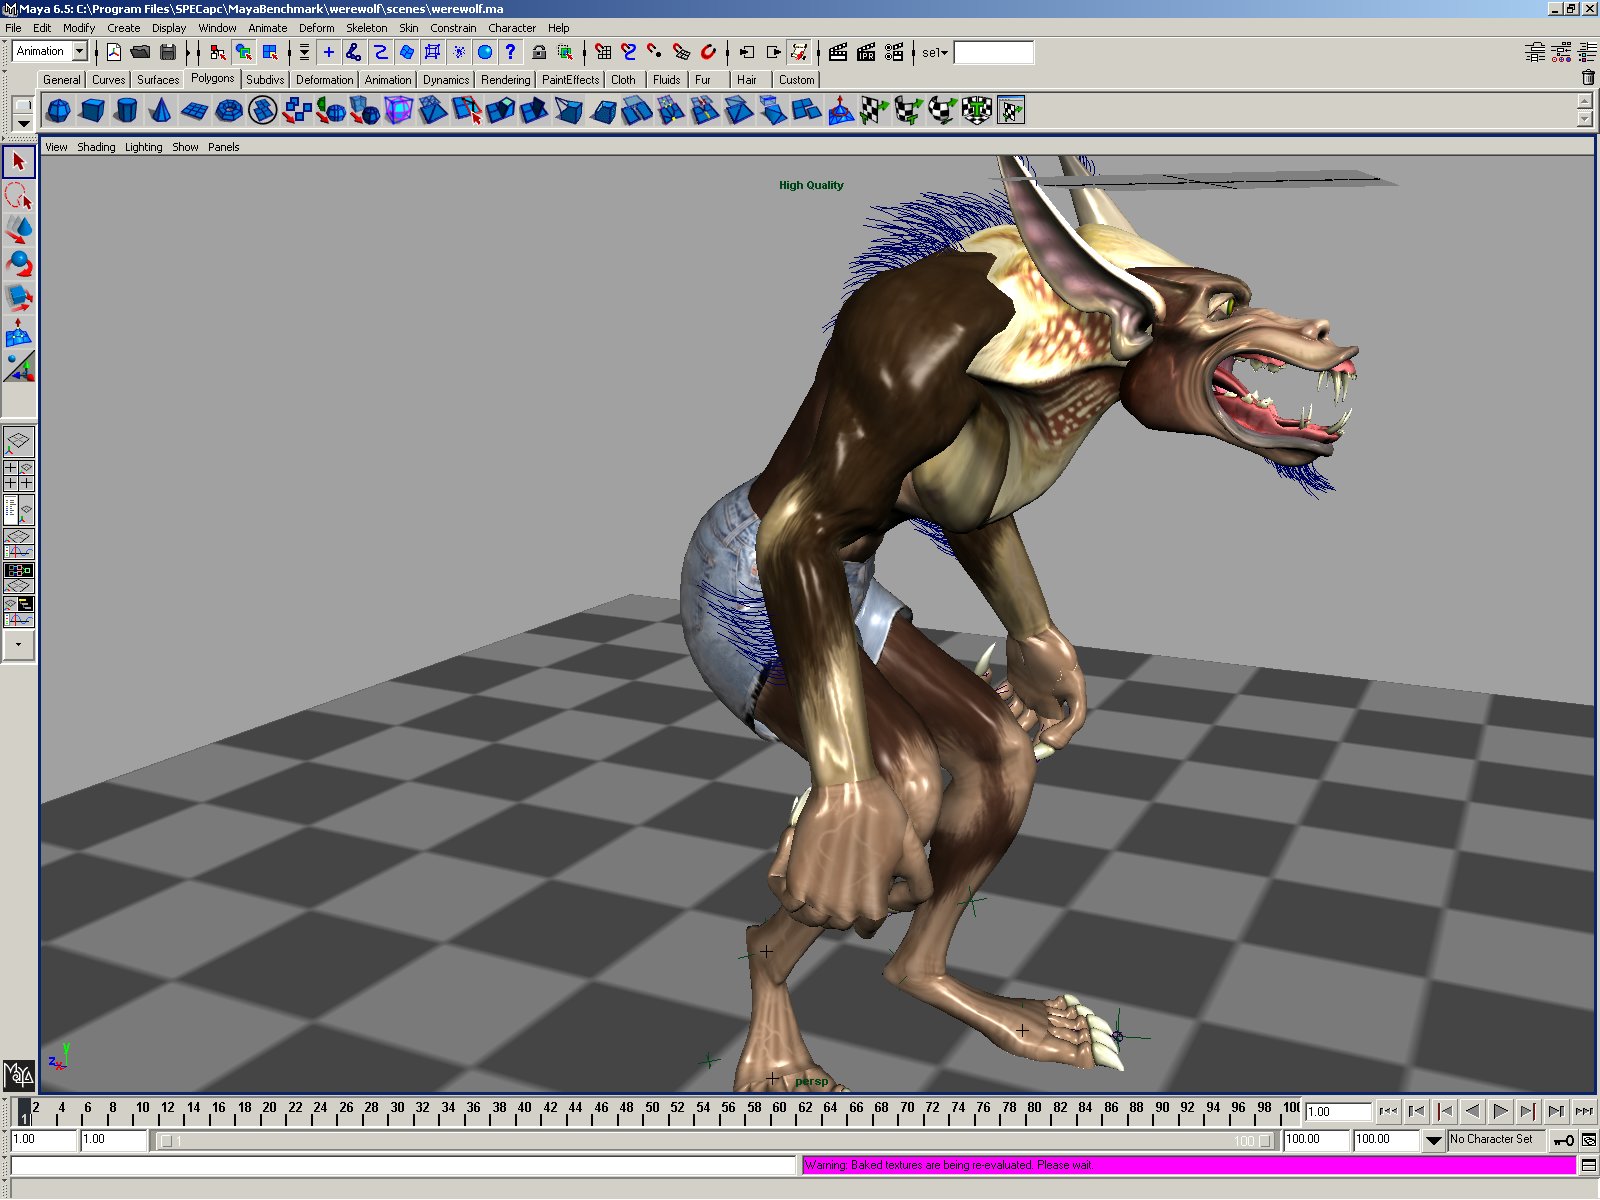Create a polygon plane from shelf
The height and width of the screenshot is (1200, 1600).
(194, 111)
